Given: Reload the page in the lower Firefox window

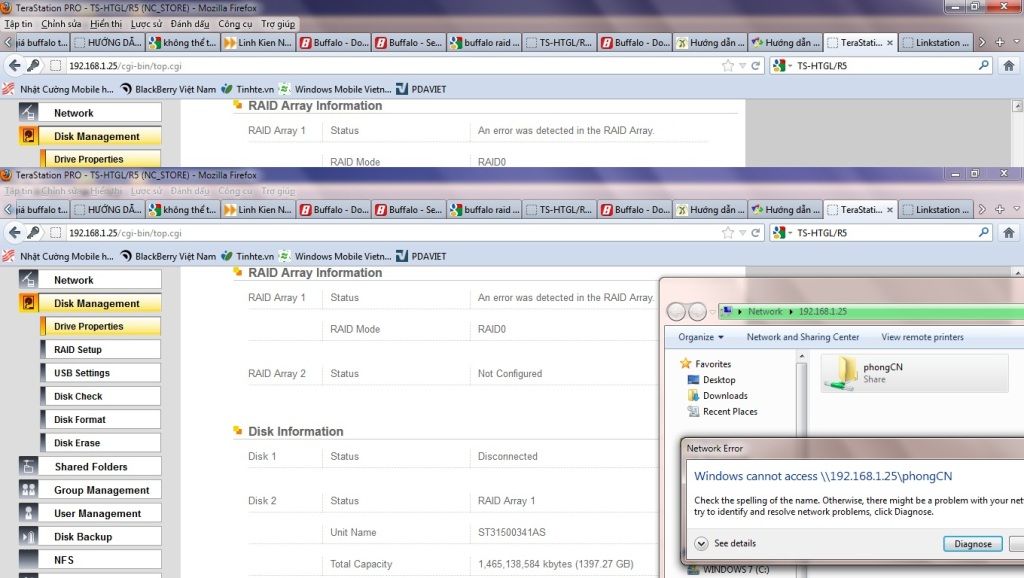Looking at the screenshot, I should 756,233.
